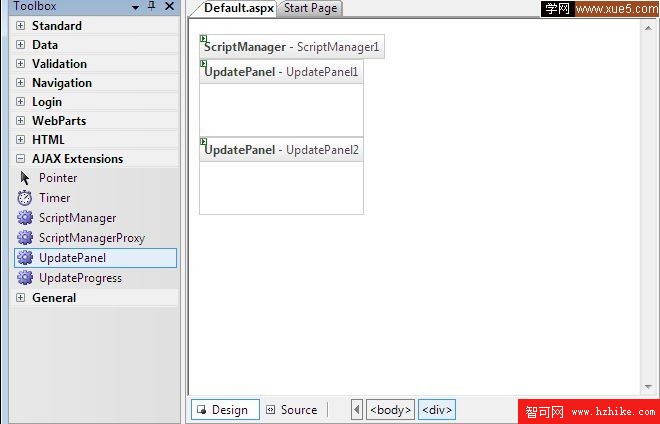660x424 pixels.
Task: Open the Toolbox window position dropdown arrow
Action: [136, 7]
